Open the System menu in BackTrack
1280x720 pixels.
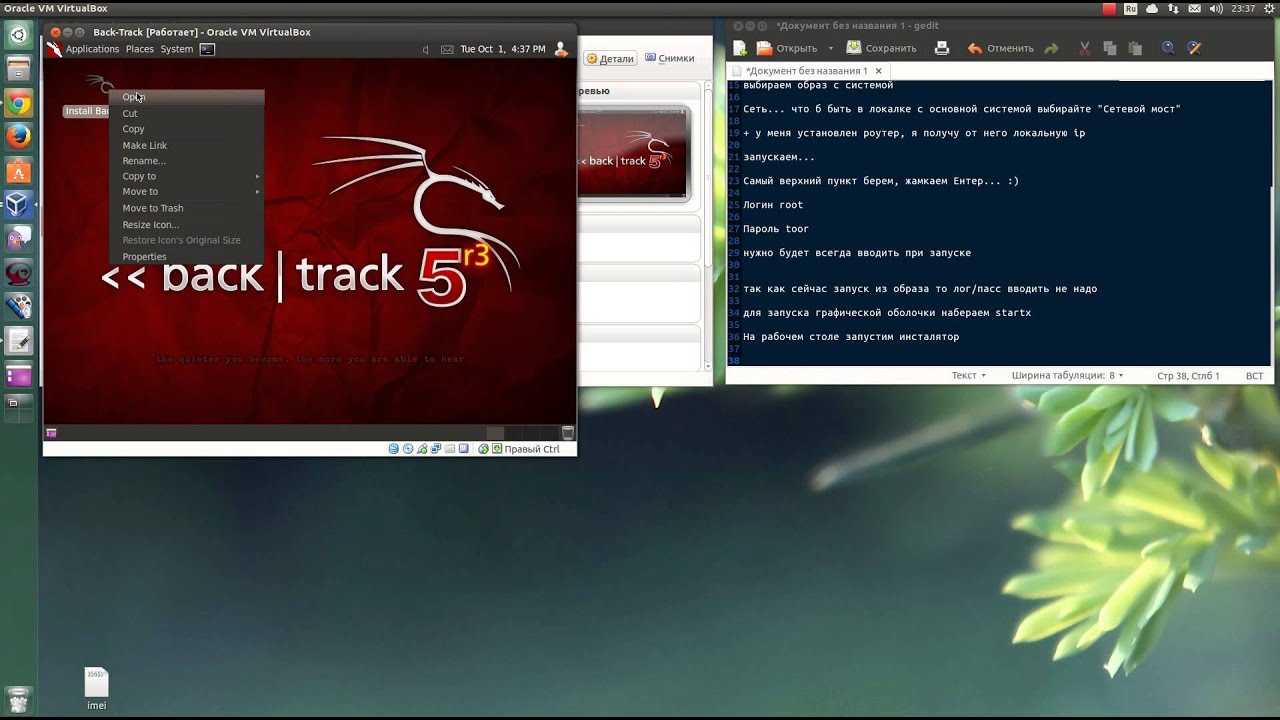pos(176,49)
